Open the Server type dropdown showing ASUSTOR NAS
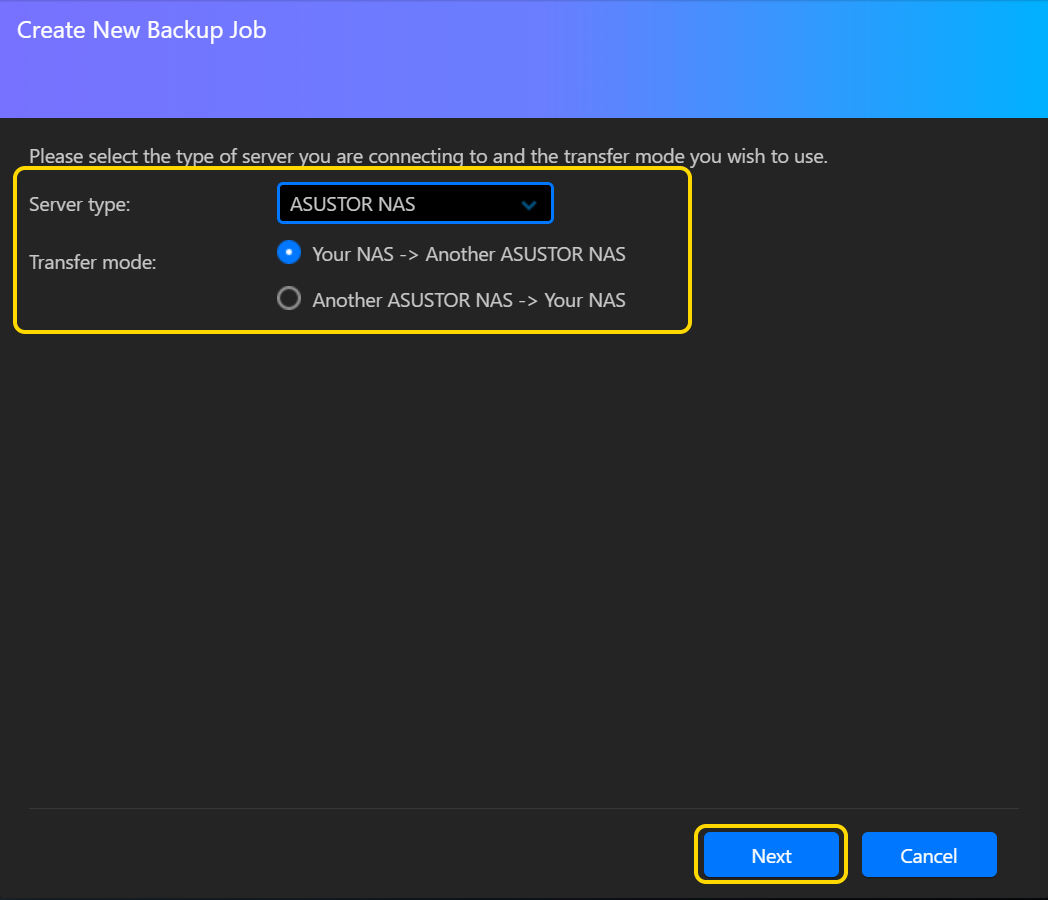 pyautogui.click(x=415, y=203)
